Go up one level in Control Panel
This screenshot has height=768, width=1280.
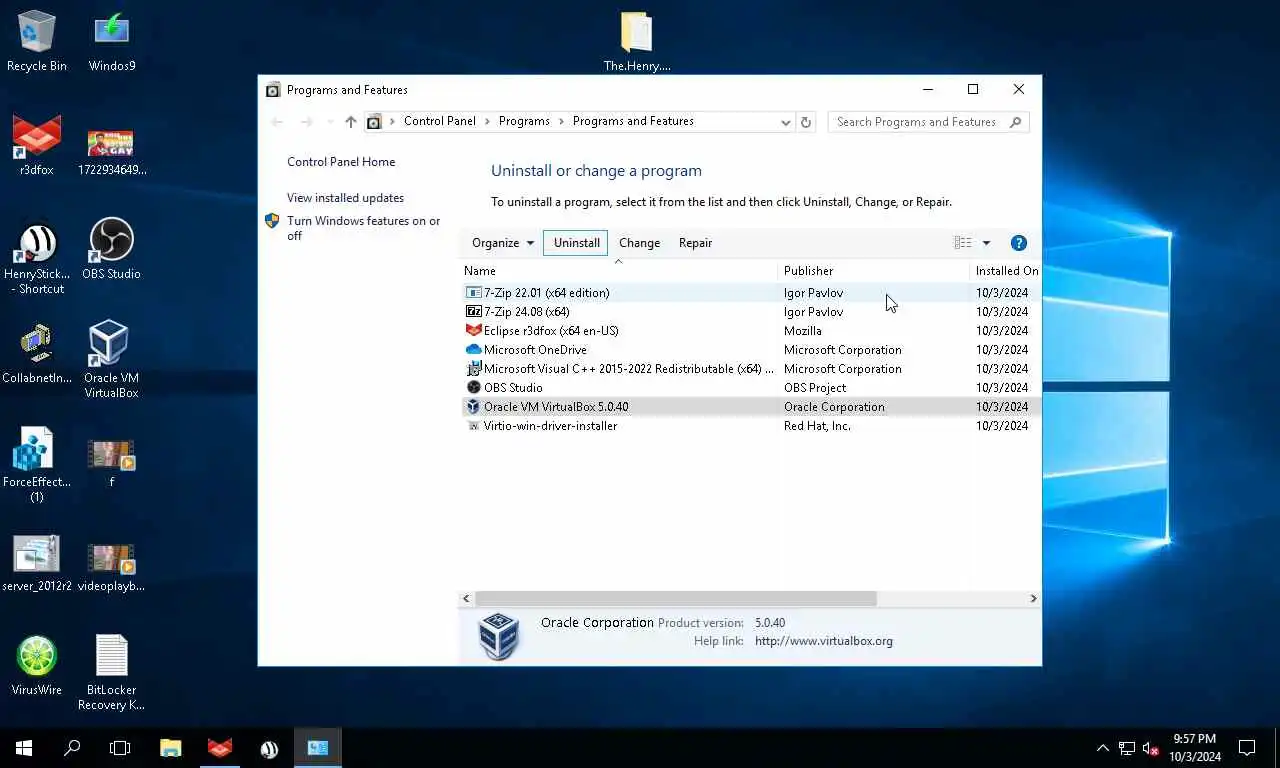[350, 122]
